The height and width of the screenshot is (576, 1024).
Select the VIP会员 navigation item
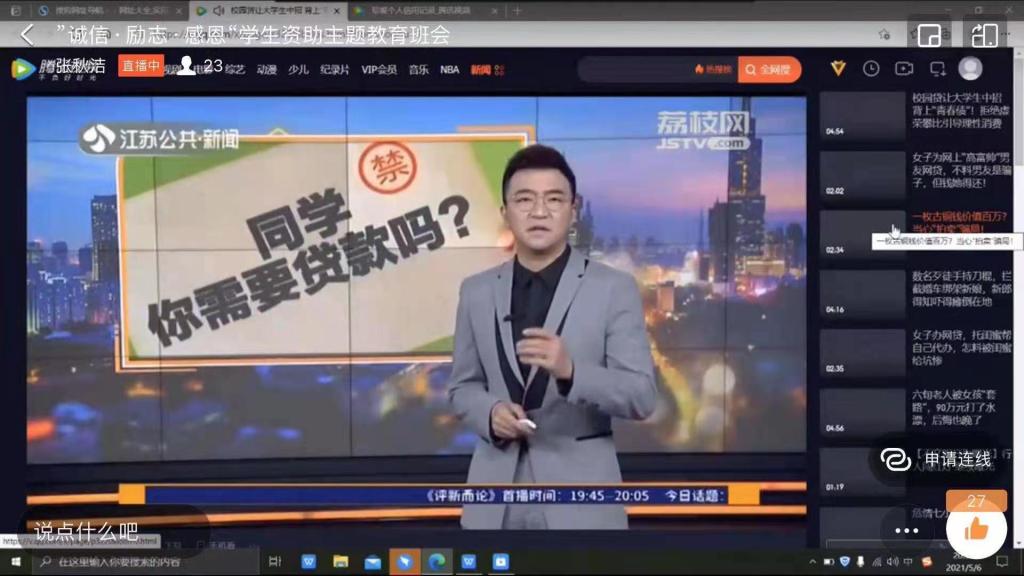click(x=379, y=69)
